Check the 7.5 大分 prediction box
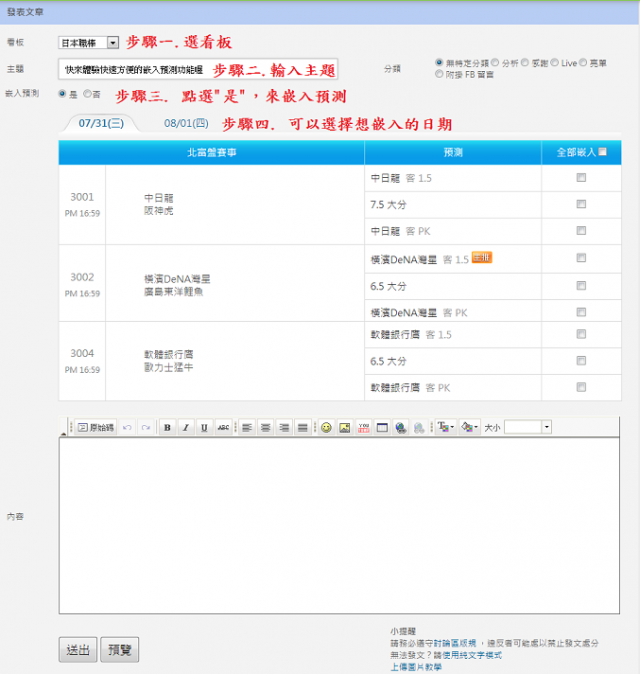Image resolution: width=640 pixels, height=674 pixels. [x=581, y=204]
